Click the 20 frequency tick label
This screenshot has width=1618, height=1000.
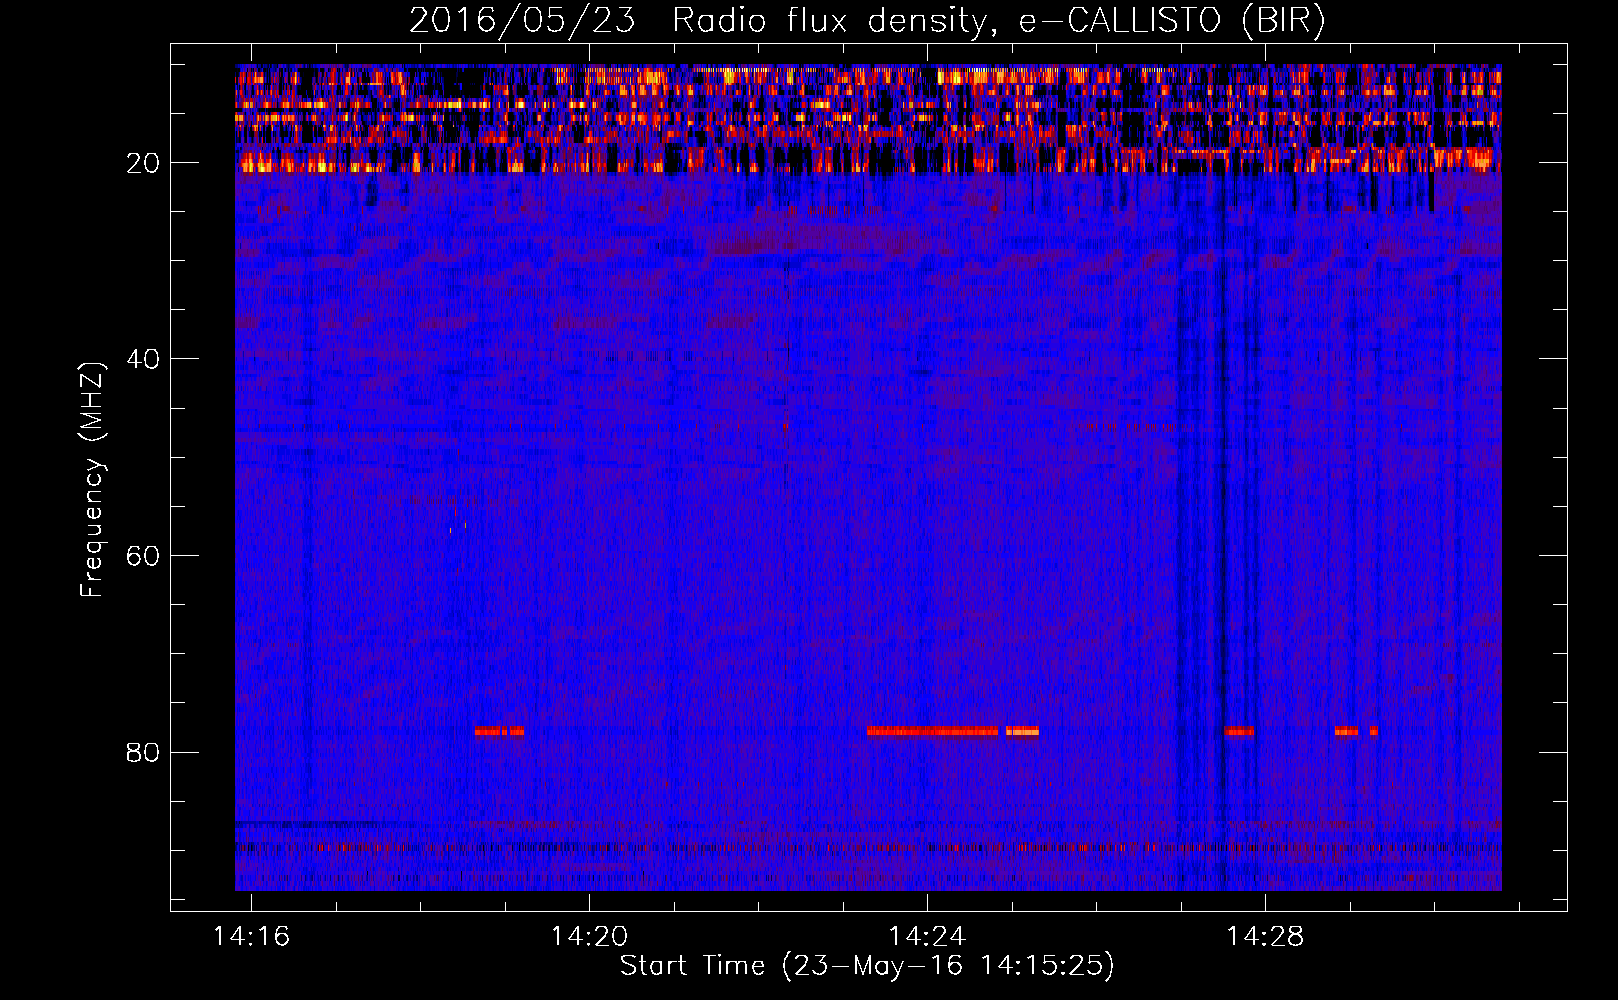tap(143, 163)
